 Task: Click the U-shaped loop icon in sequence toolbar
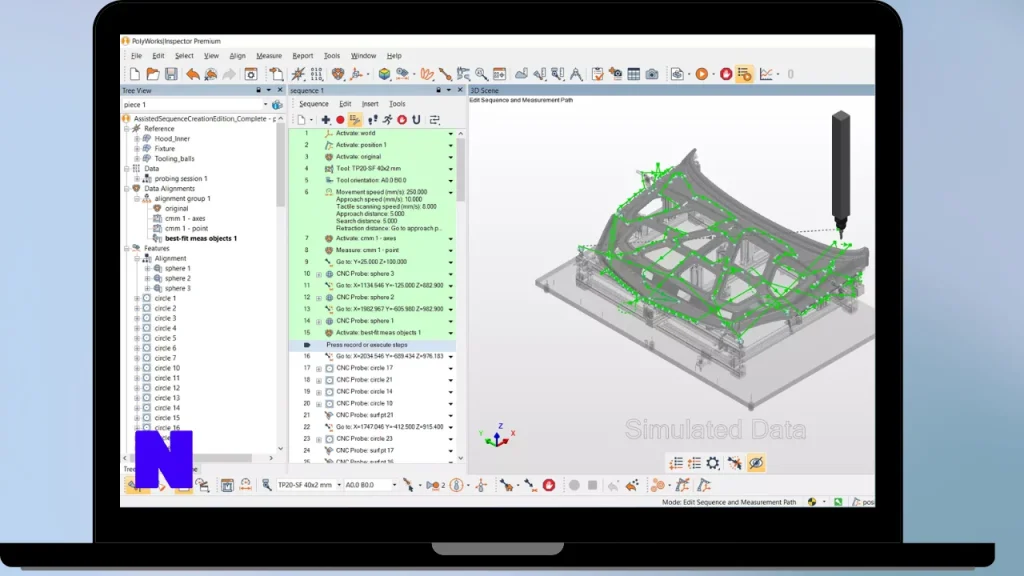point(416,120)
